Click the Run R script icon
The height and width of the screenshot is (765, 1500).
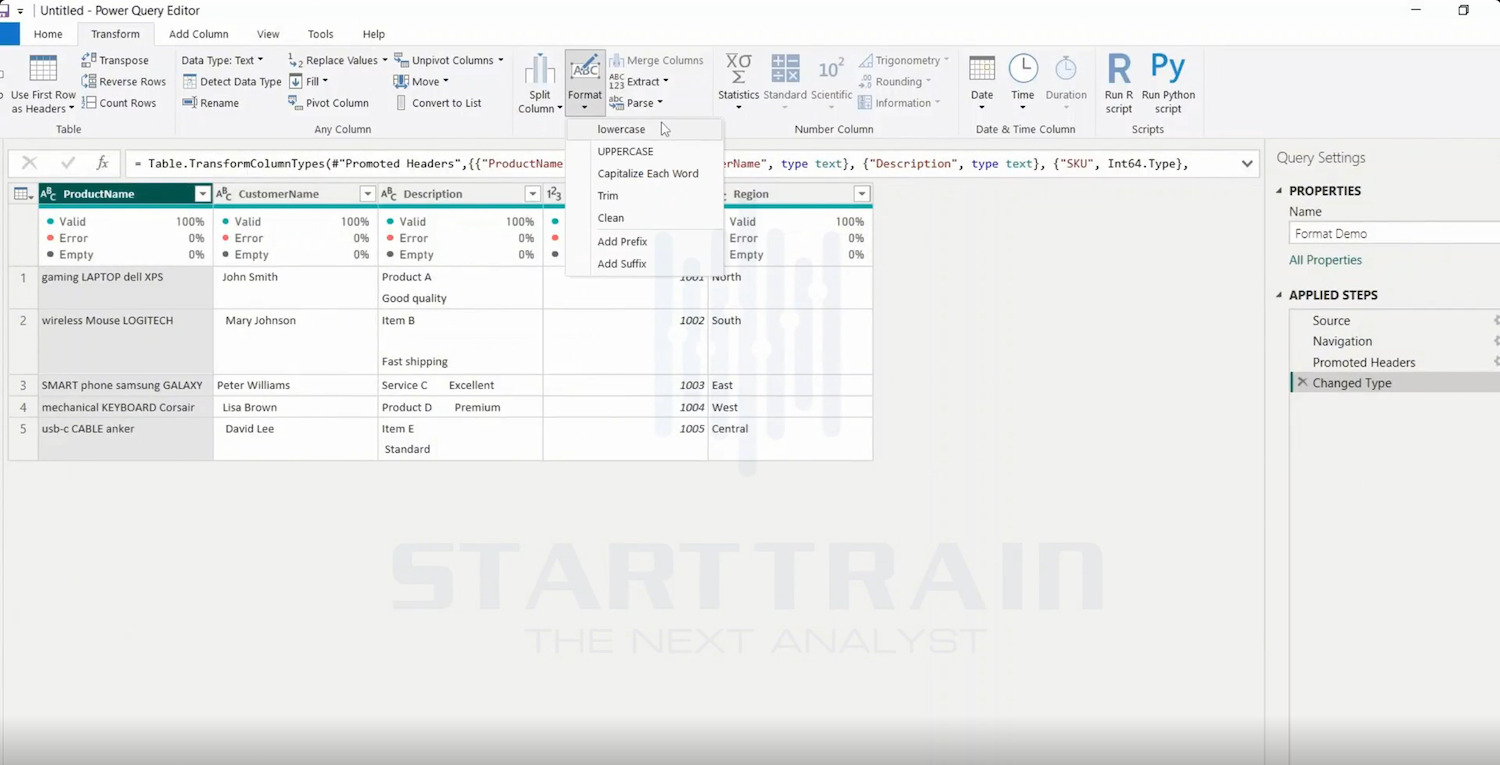click(1119, 69)
